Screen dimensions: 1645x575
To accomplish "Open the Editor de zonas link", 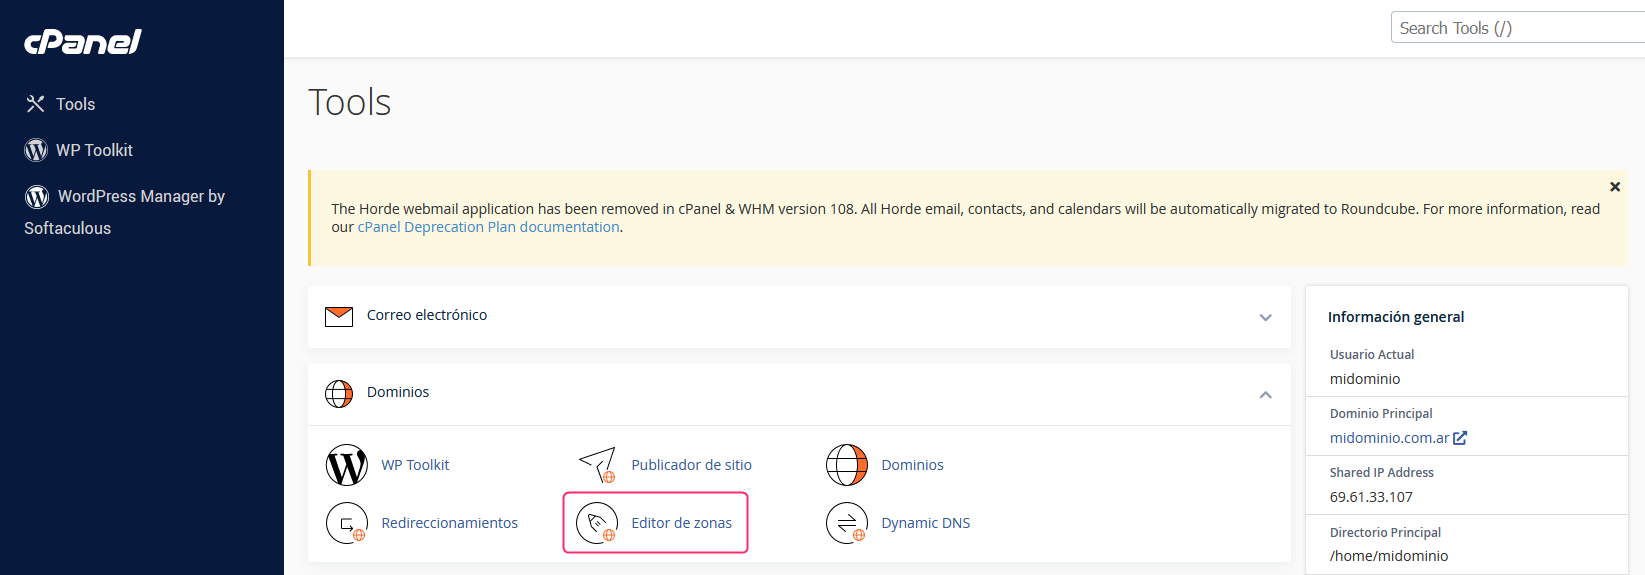I will point(681,523).
